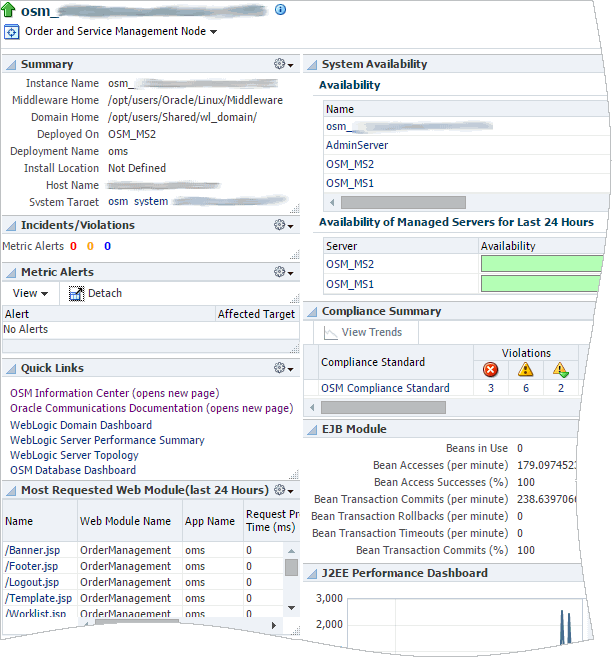Open the Quick Links gear options menu
The width and height of the screenshot is (612, 658).
coord(283,368)
